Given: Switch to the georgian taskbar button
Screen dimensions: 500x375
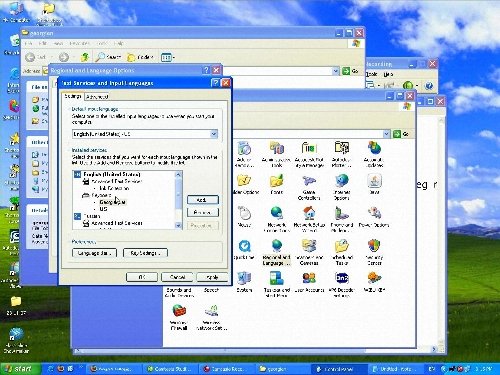Looking at the screenshot, I should tap(283, 369).
